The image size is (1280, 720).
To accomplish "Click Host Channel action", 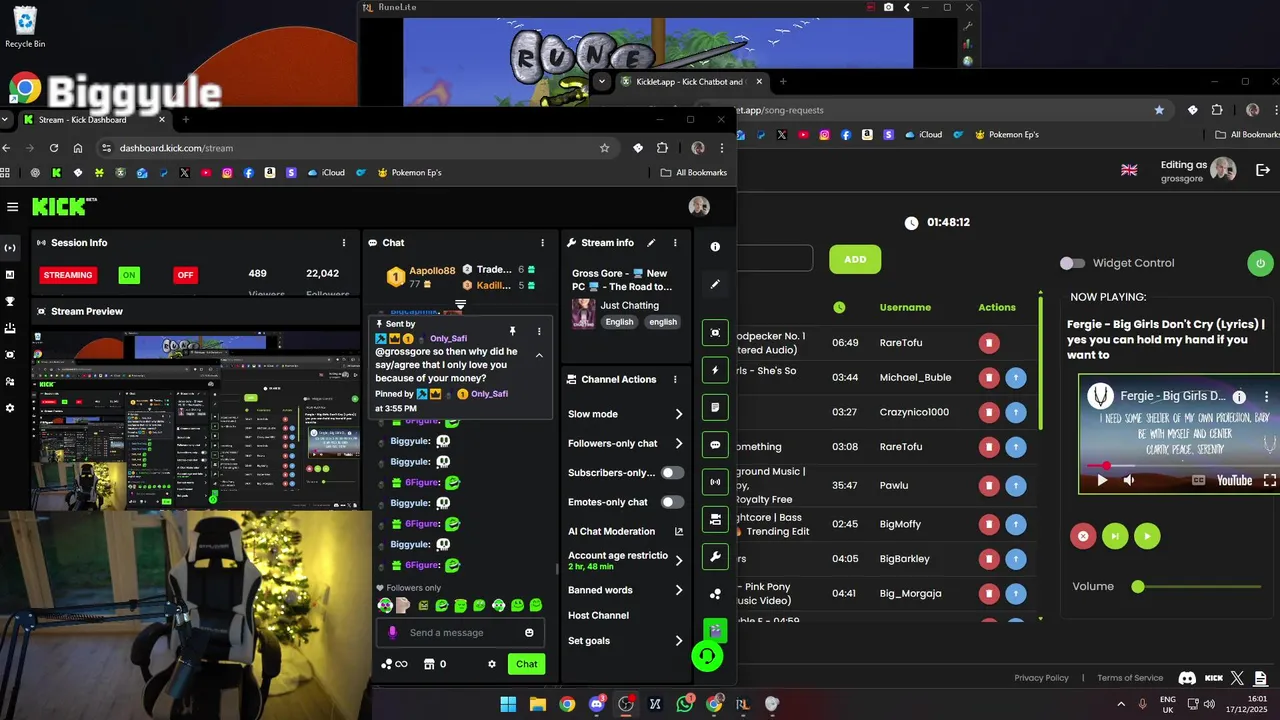I will (598, 615).
